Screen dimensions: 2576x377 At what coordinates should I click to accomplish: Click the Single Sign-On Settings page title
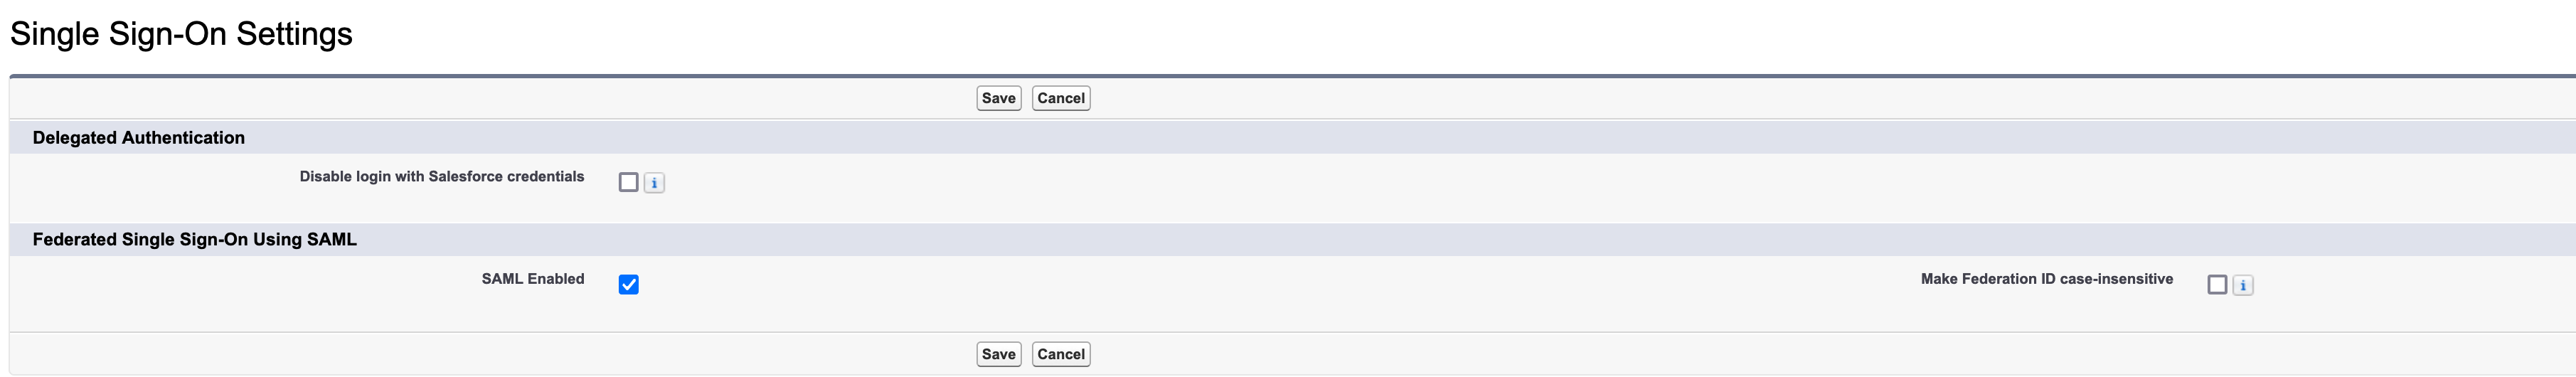coord(181,34)
